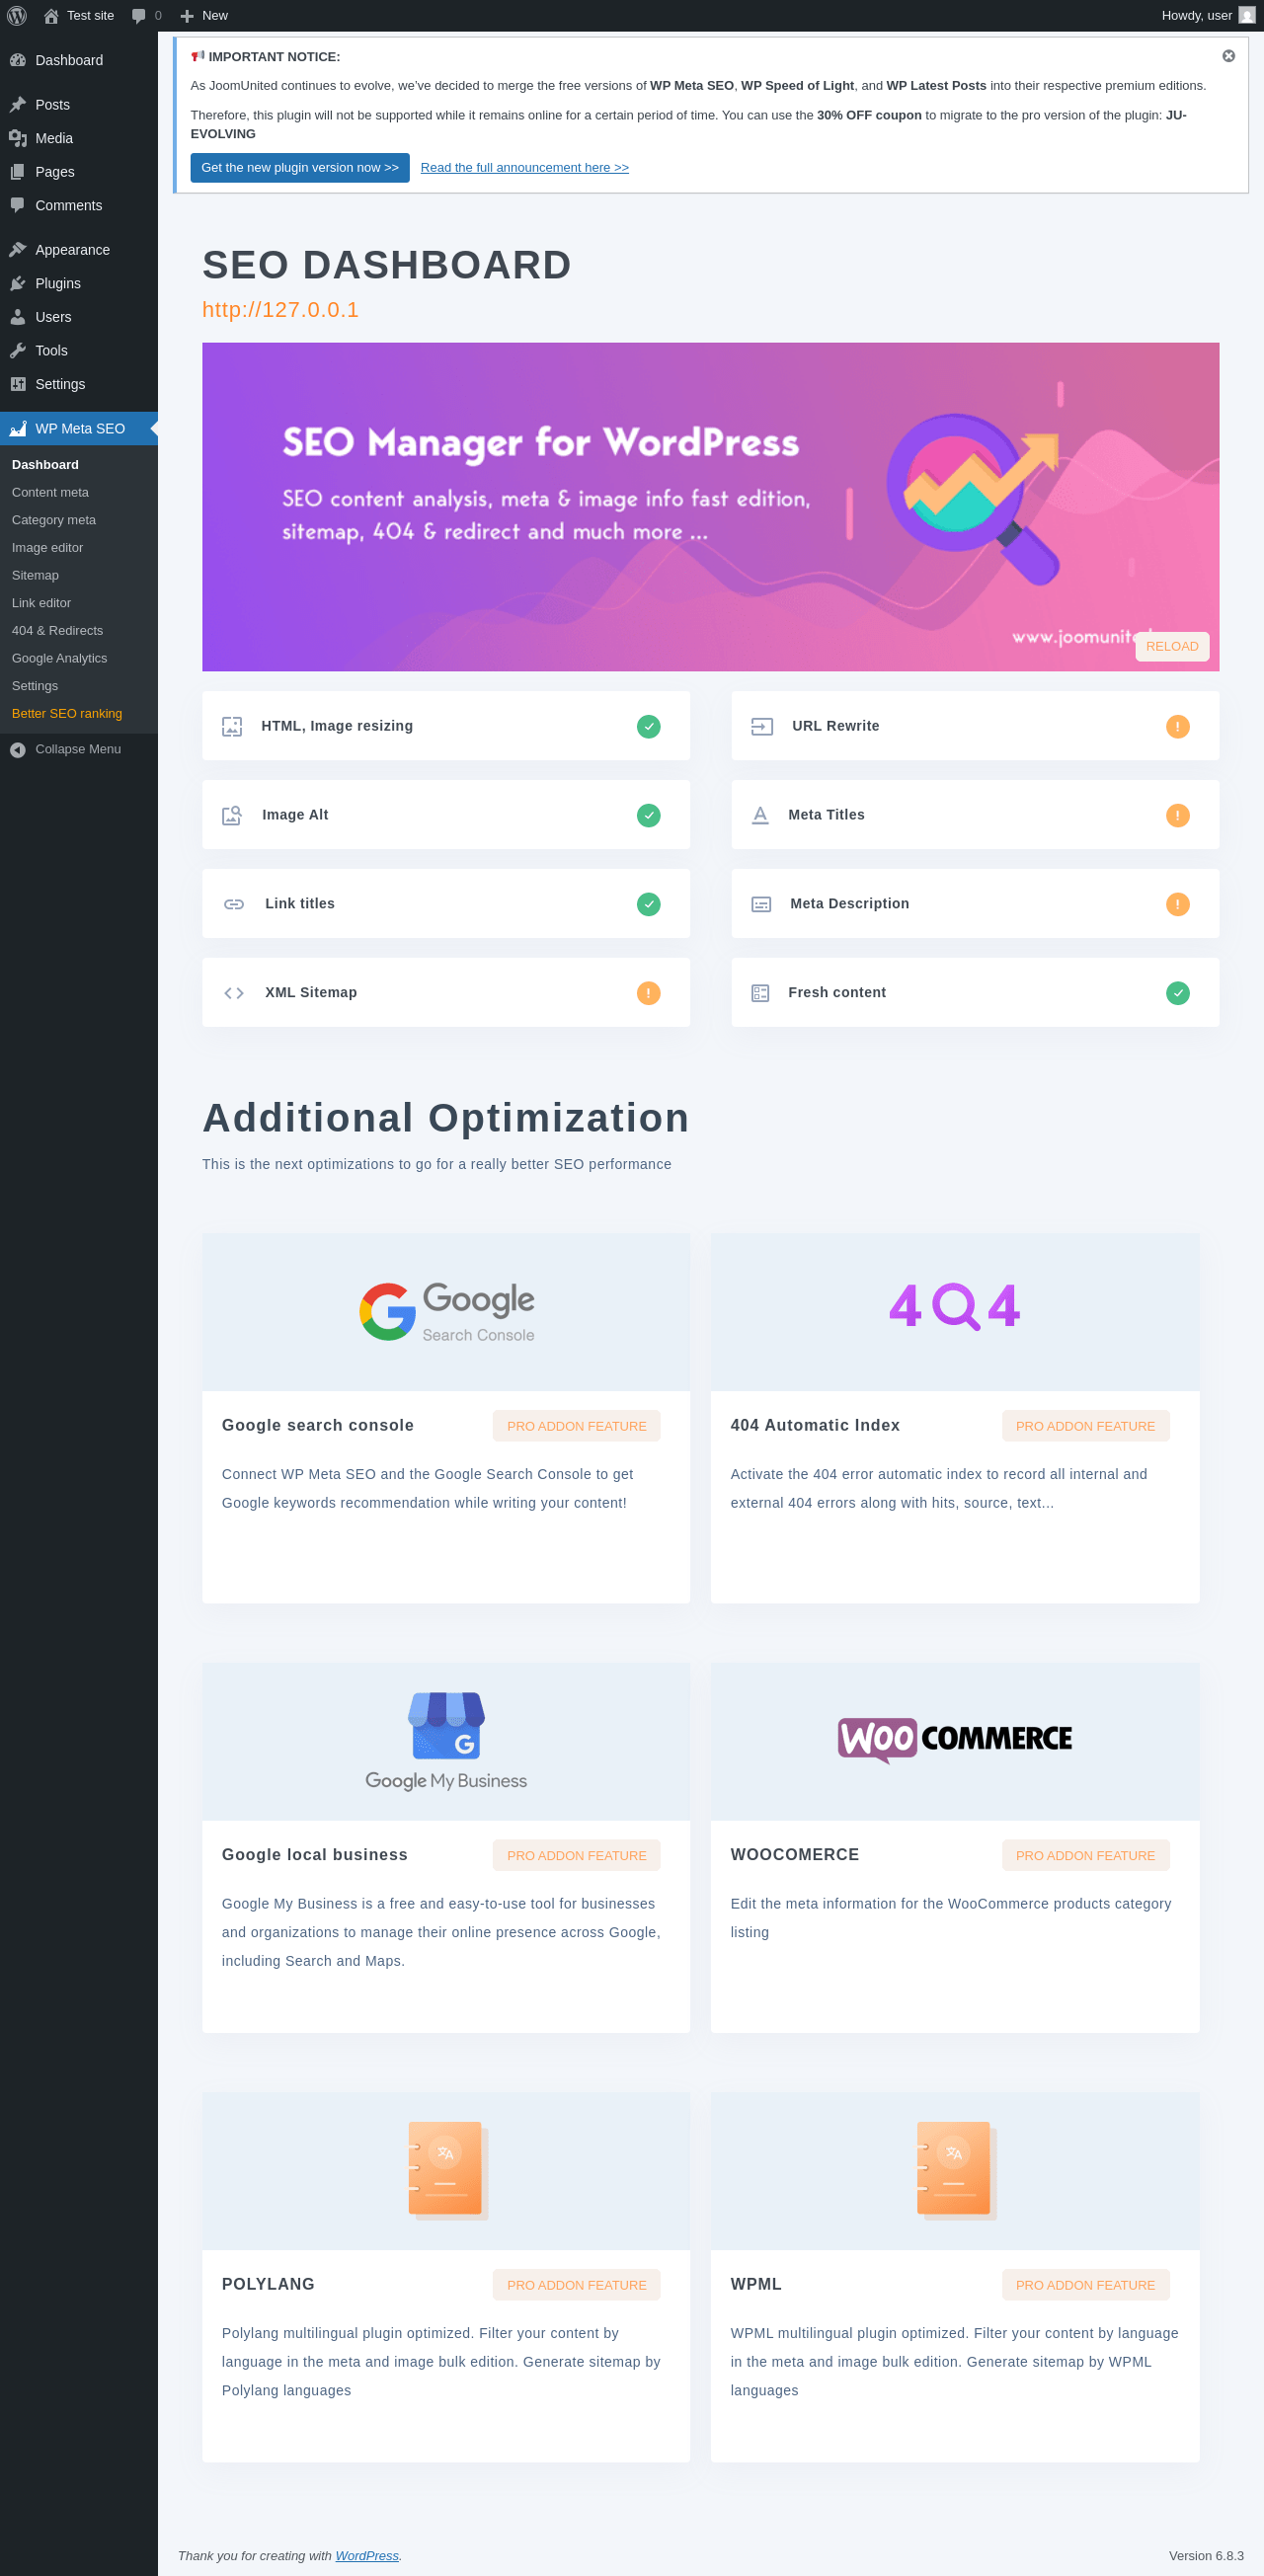Click the 404 logo image

tap(954, 1306)
